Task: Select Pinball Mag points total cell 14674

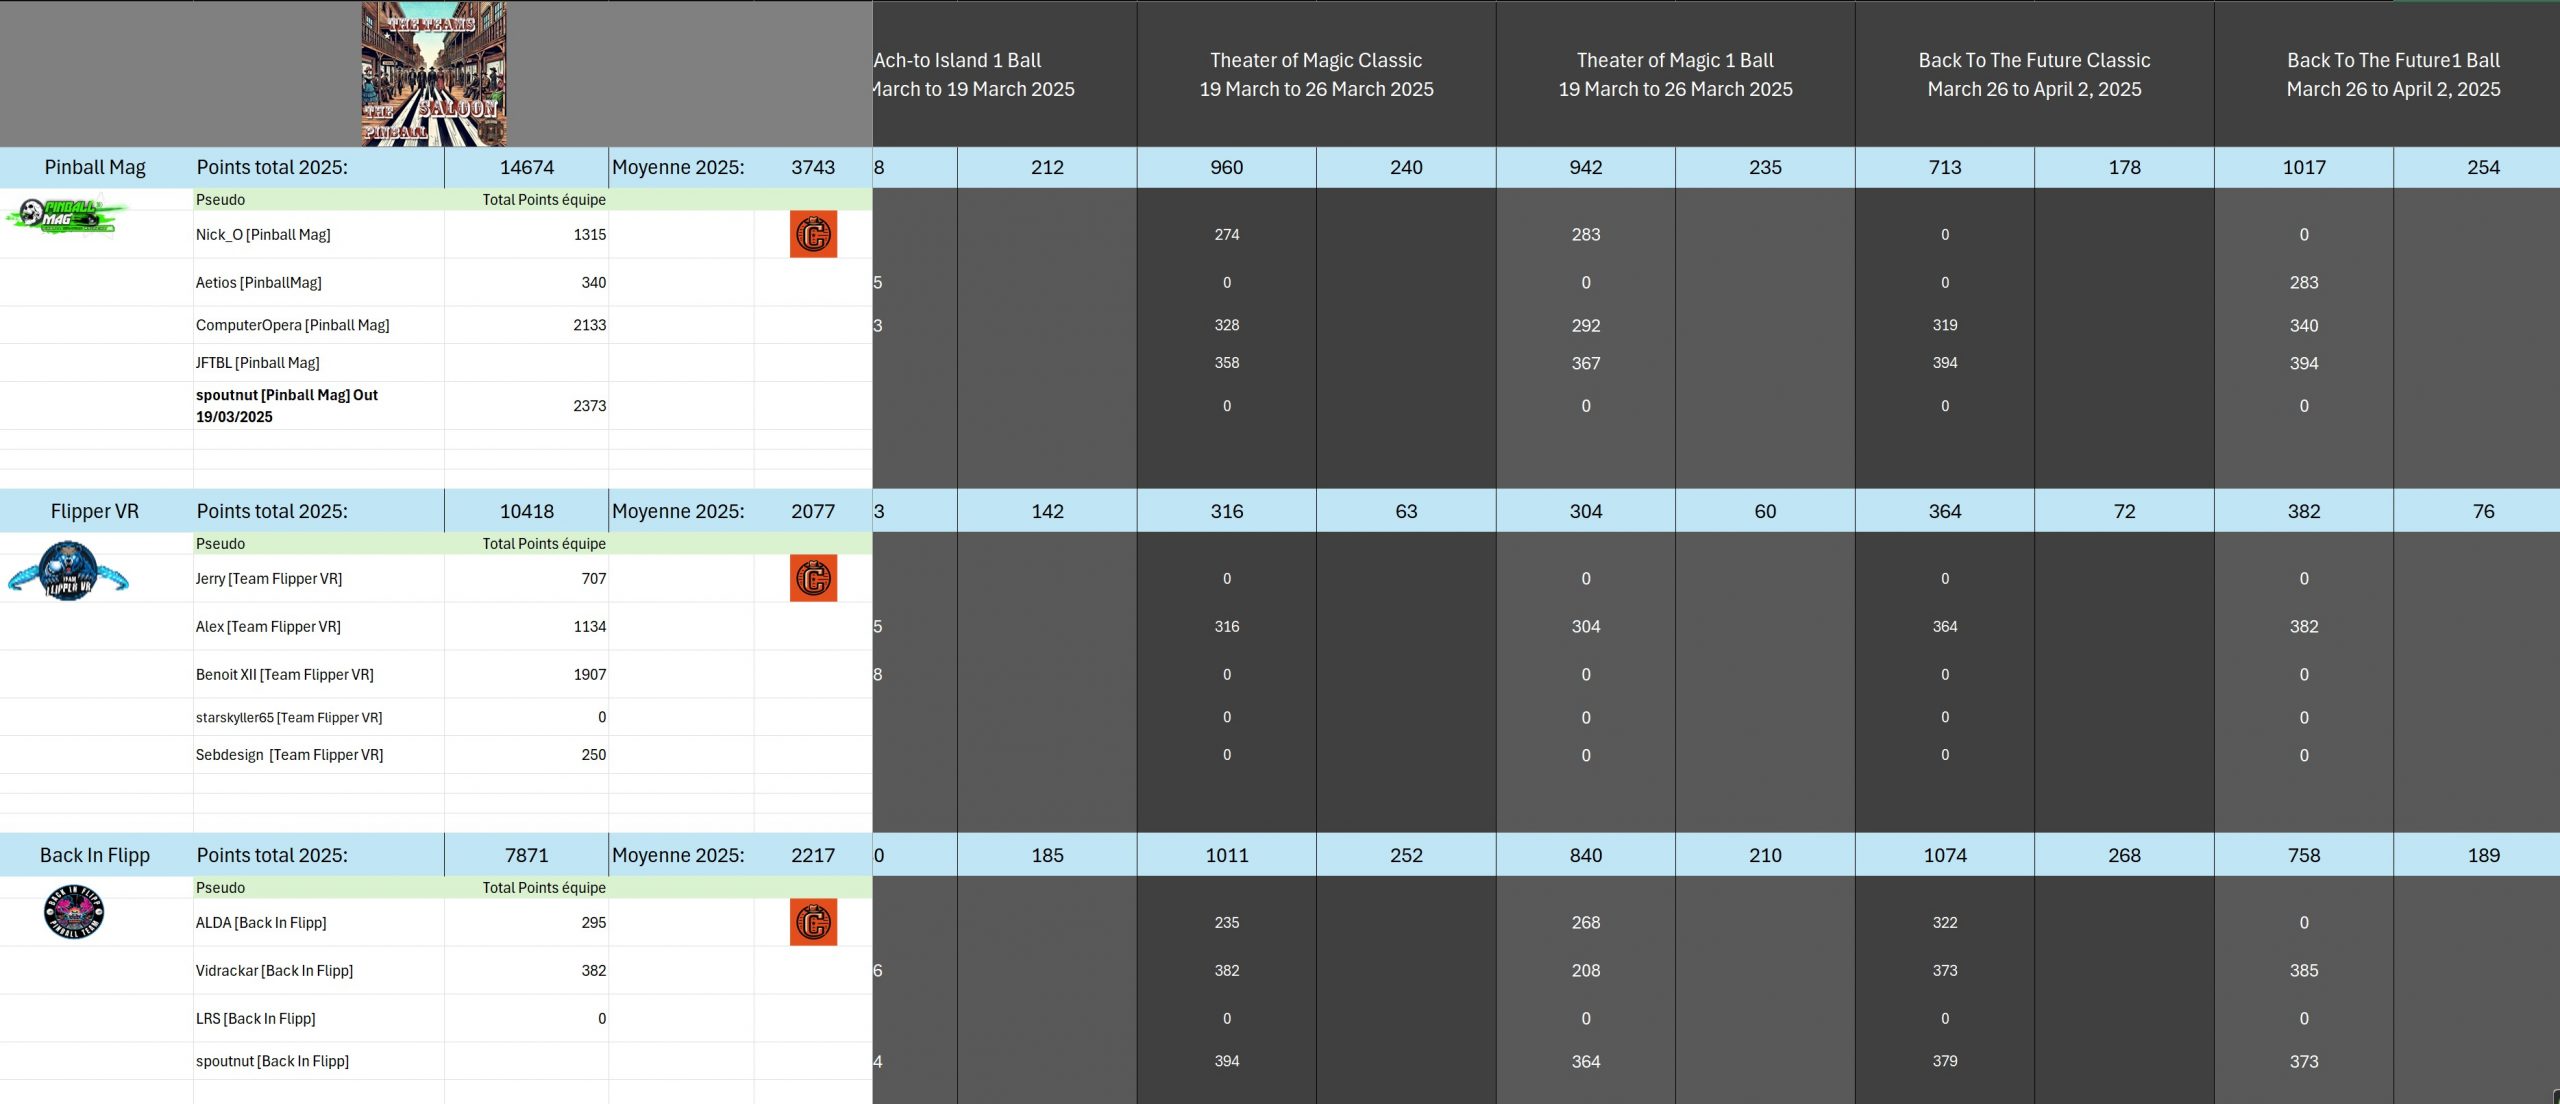Action: 526,167
